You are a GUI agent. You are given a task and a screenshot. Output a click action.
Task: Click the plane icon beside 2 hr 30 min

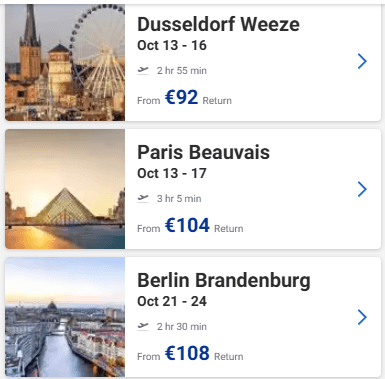tap(143, 327)
